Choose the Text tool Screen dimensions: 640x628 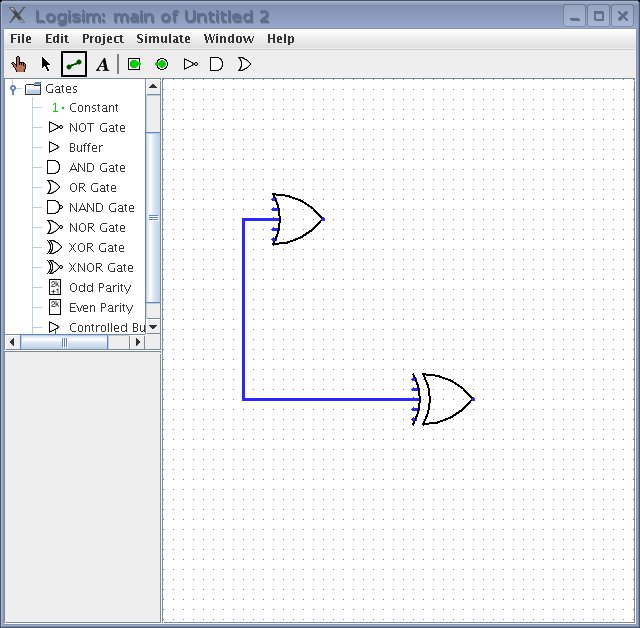pos(102,64)
